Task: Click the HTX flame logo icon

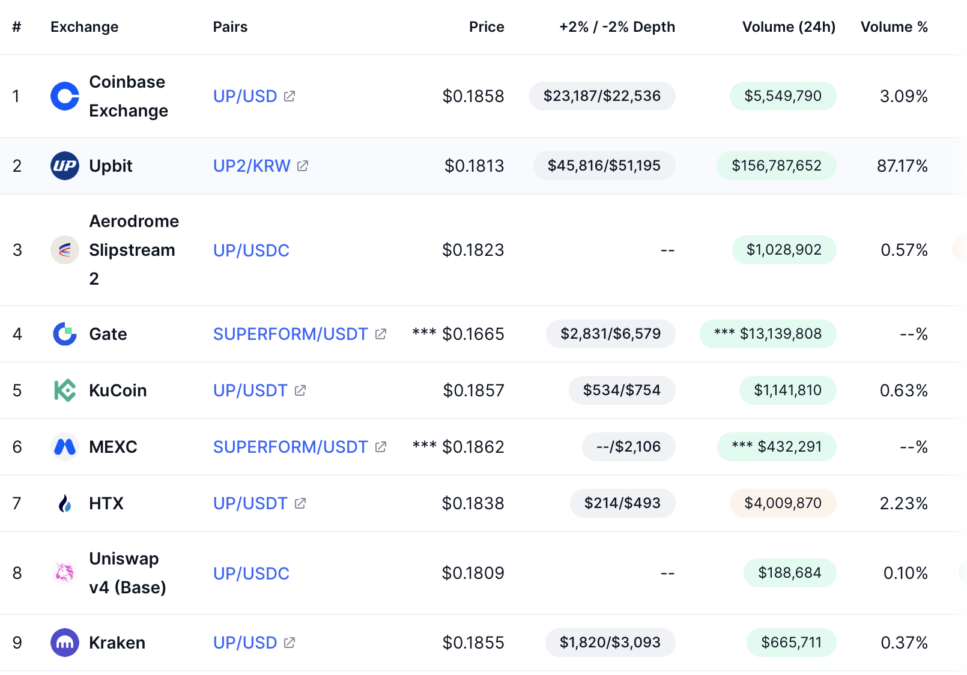Action: coord(65,503)
